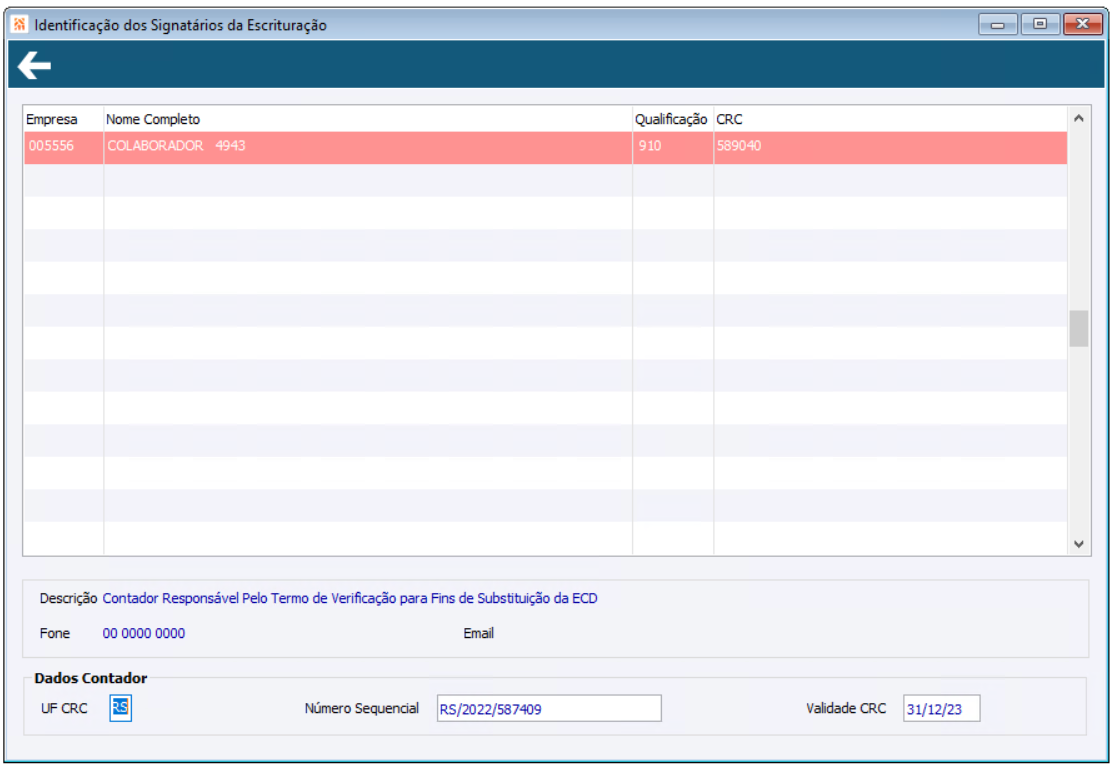Click the Validade CRC label
Screen dimensions: 1113x769
[846, 709]
